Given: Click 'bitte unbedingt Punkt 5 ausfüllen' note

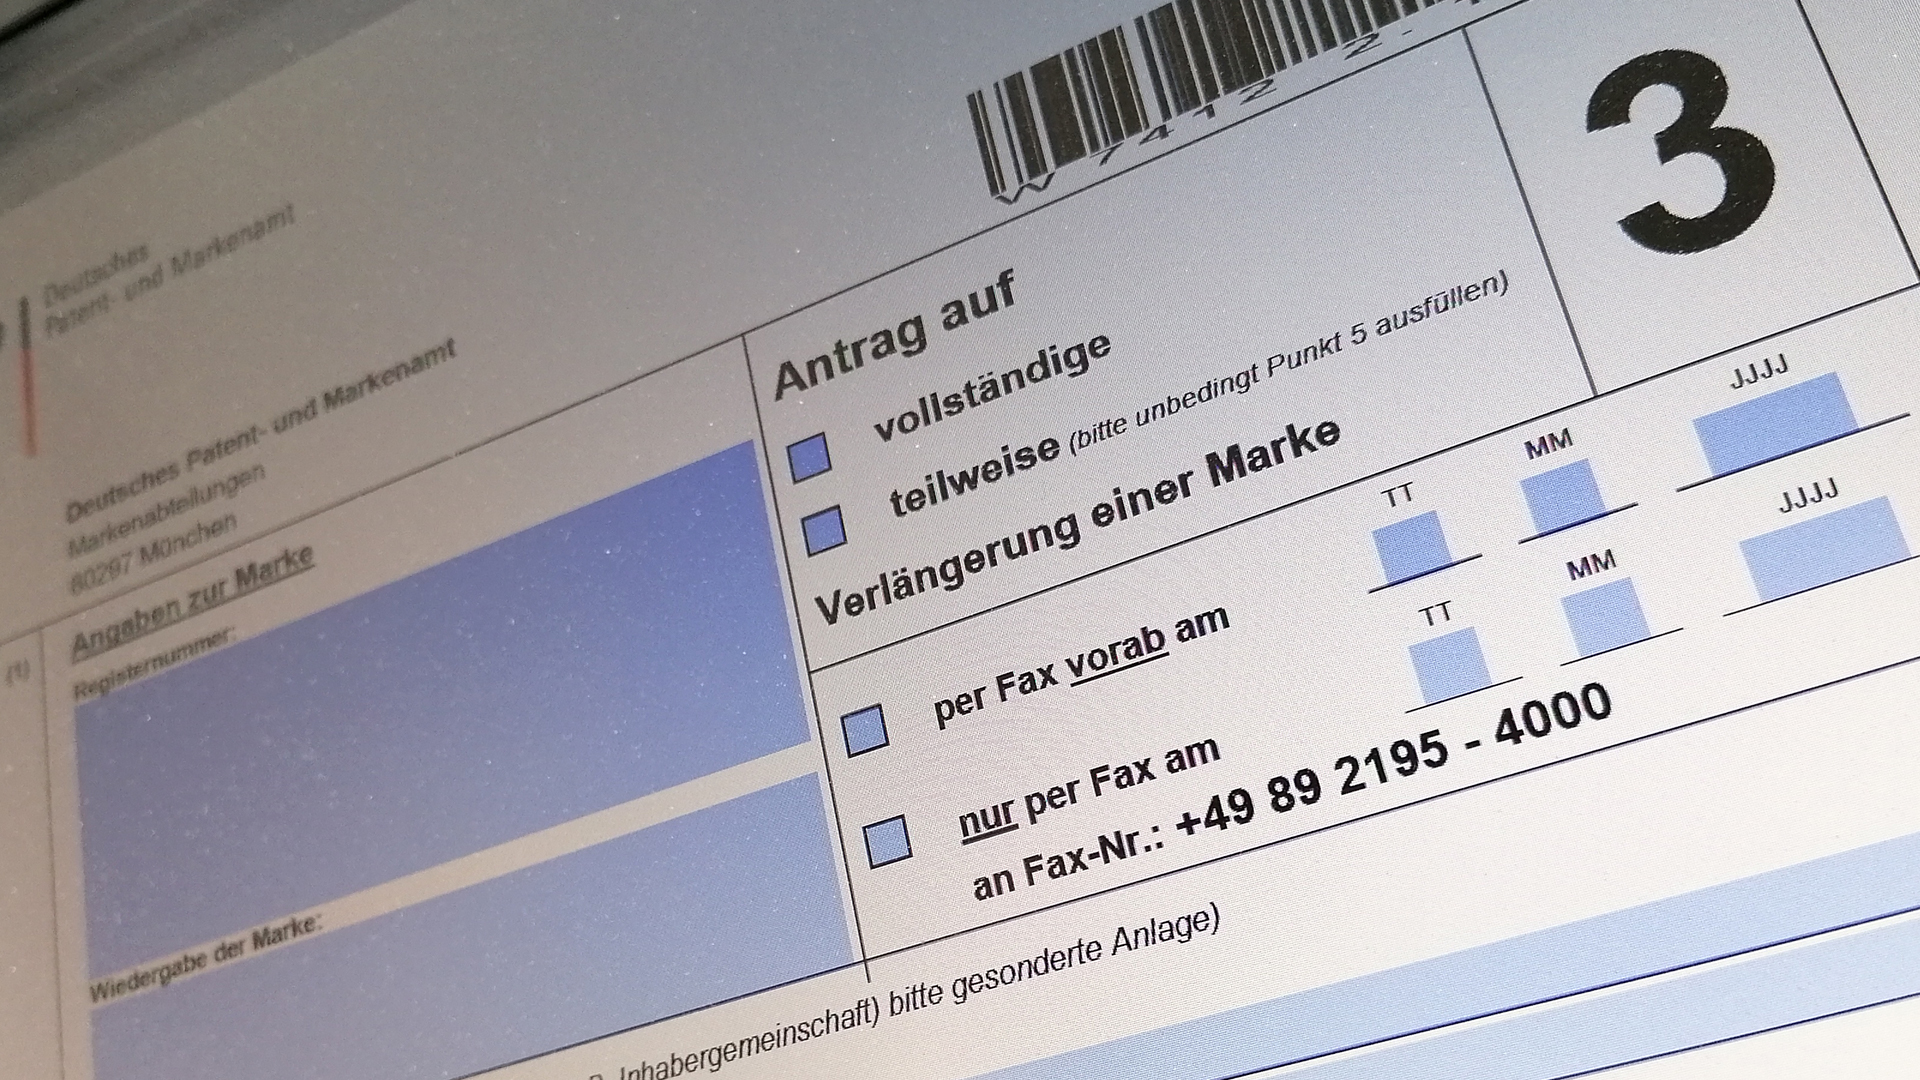Looking at the screenshot, I should tap(1290, 362).
